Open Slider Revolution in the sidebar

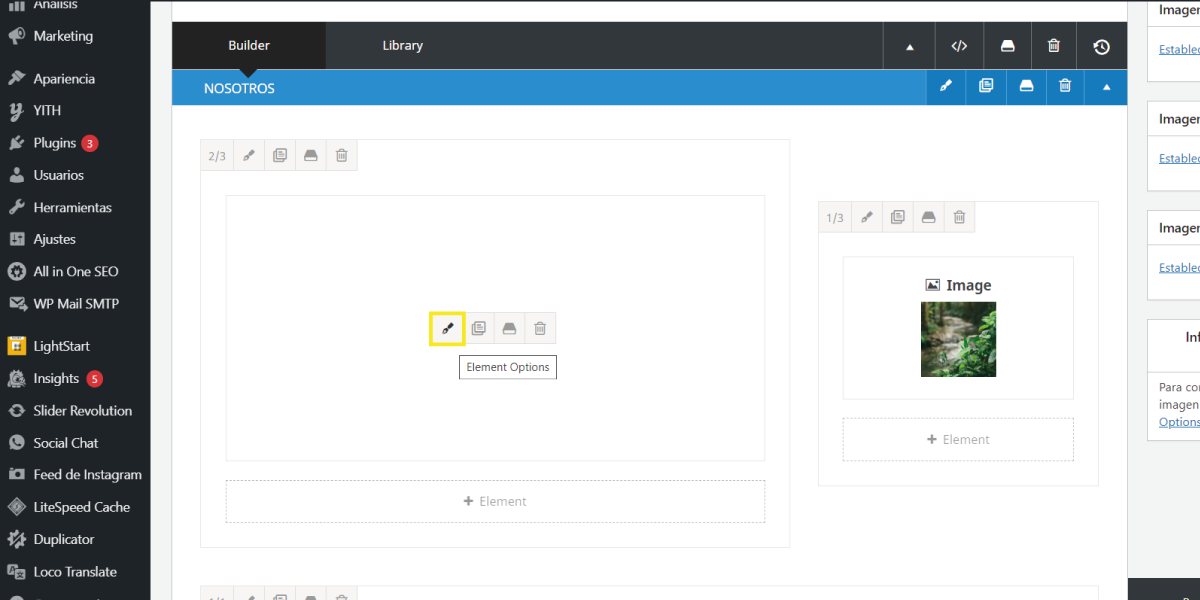tap(82, 411)
